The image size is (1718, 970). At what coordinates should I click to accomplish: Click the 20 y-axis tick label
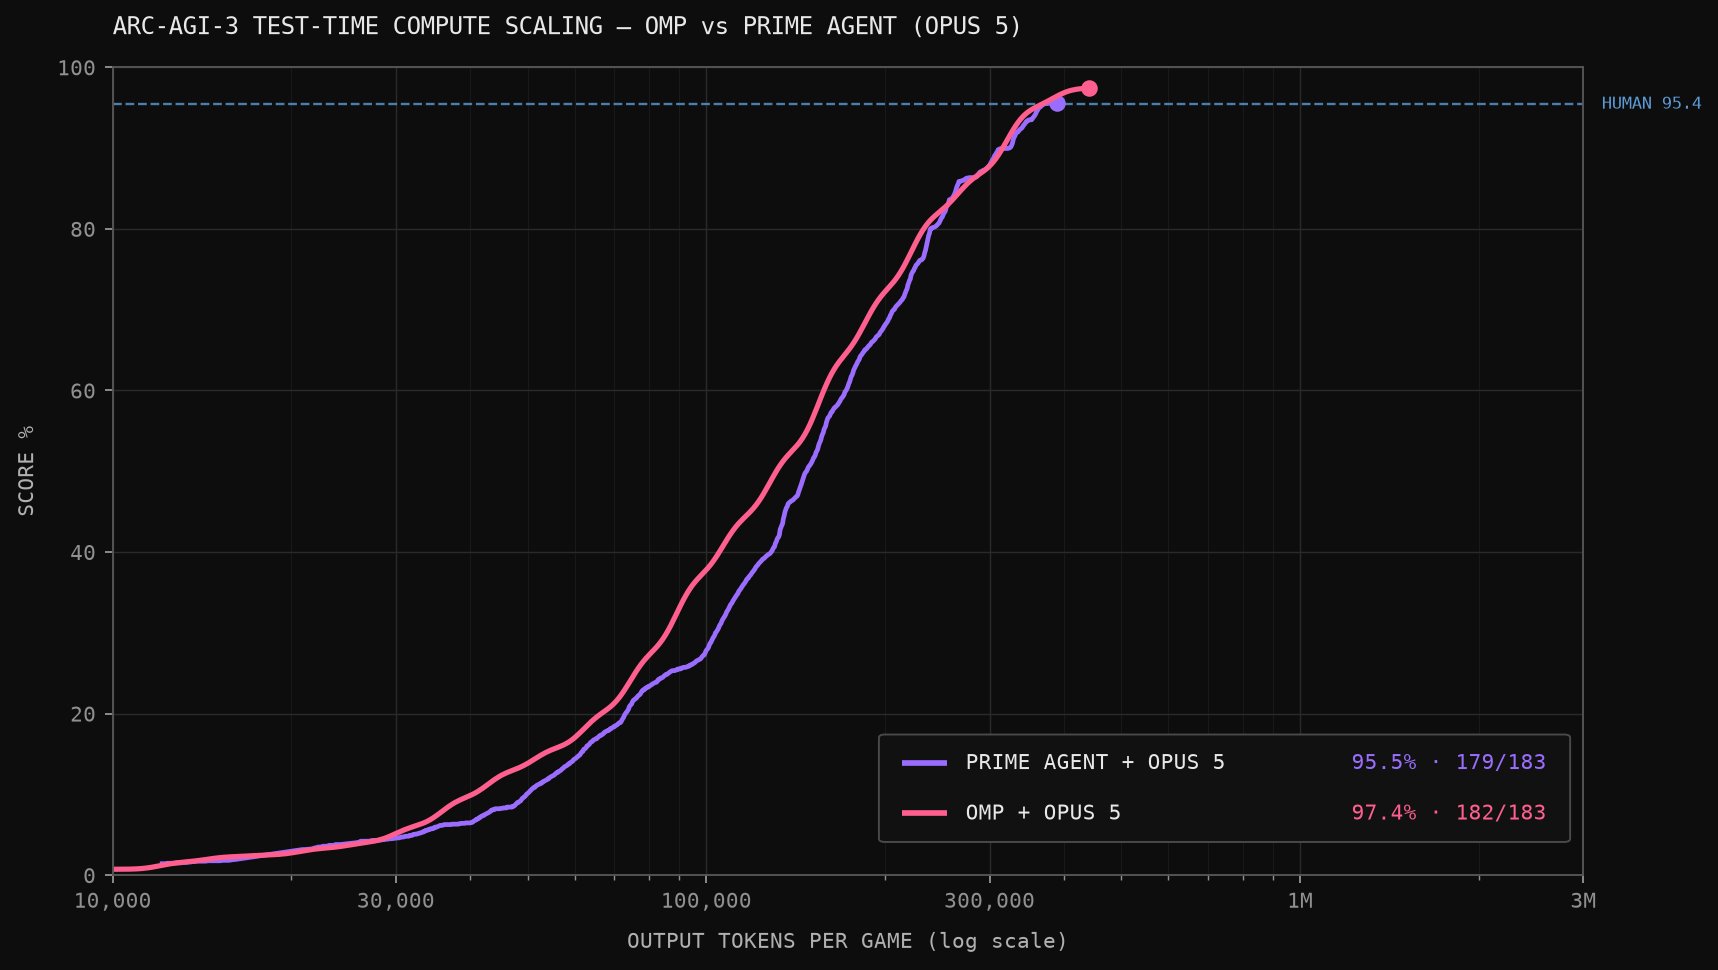click(84, 714)
